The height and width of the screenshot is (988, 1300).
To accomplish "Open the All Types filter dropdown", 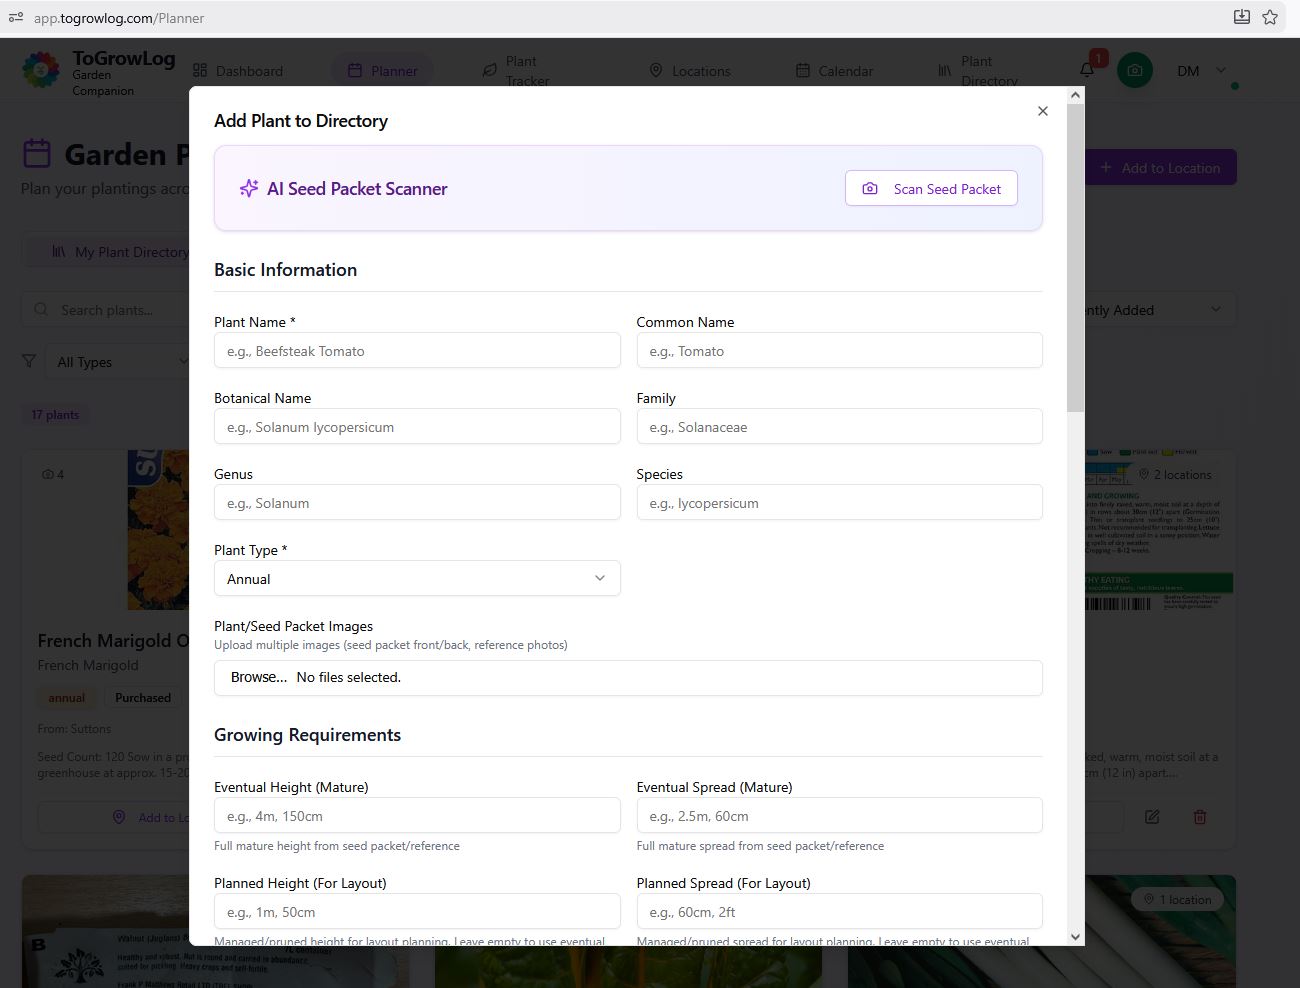I will pyautogui.click(x=120, y=362).
